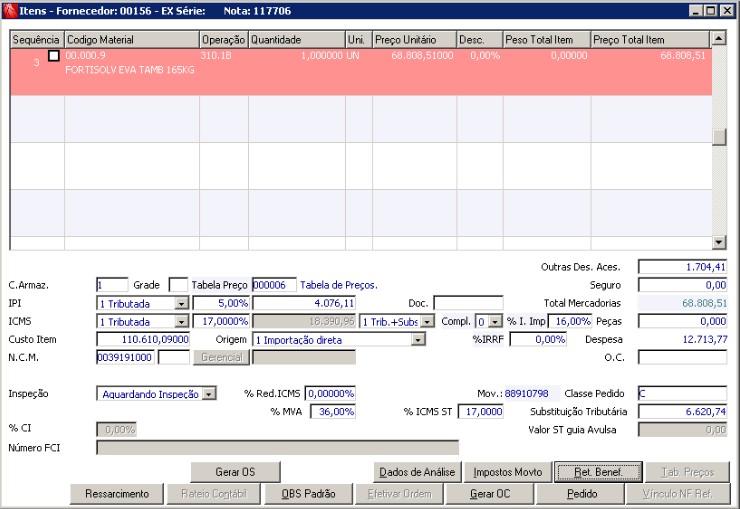Click the Desc. column header
Screen dimensions: 740x509
coord(479,40)
